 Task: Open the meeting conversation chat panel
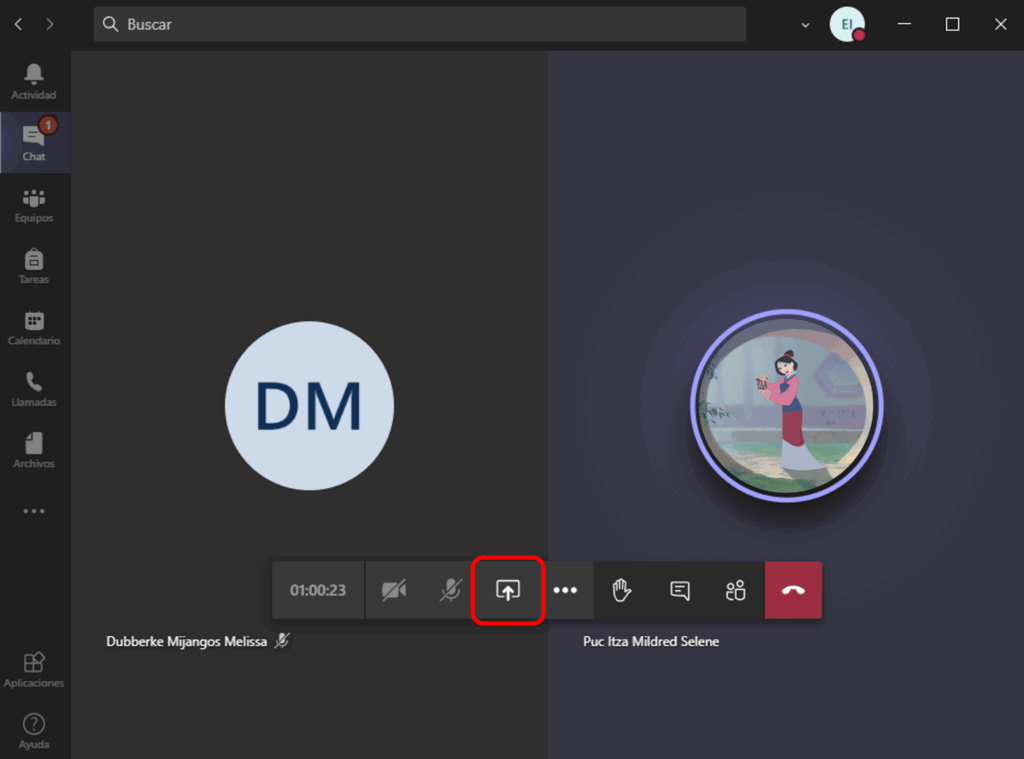point(680,590)
